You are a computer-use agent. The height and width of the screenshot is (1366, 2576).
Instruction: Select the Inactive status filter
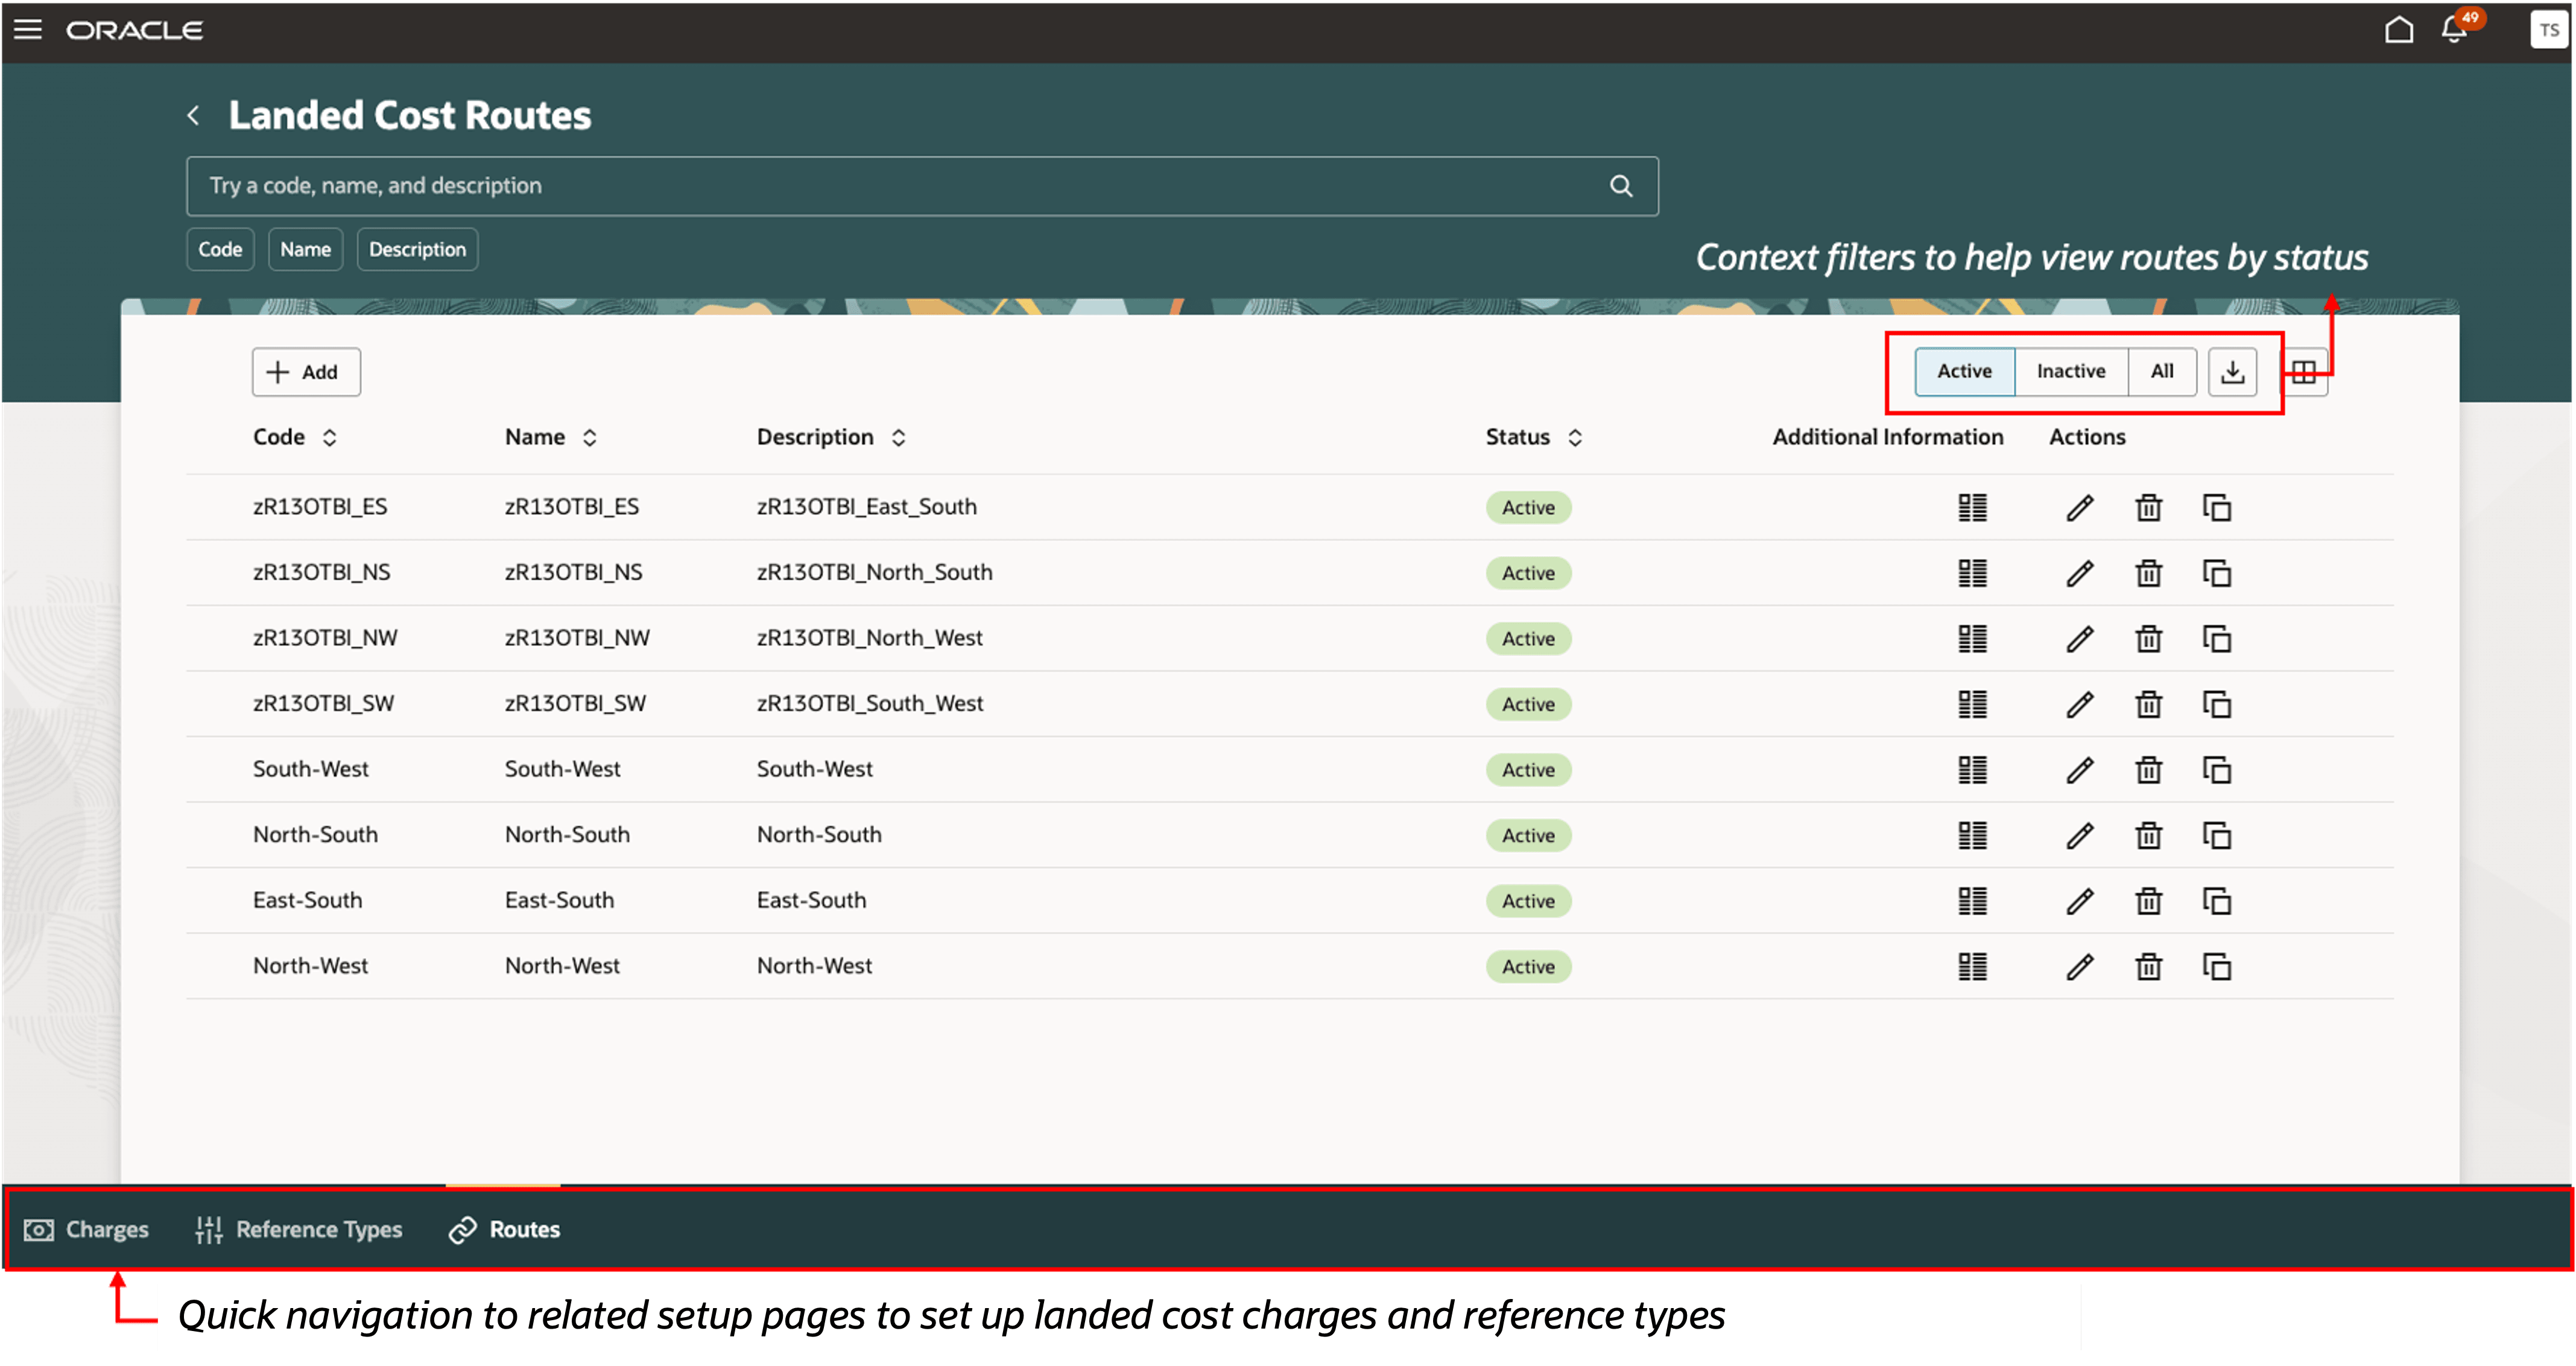pos(2070,372)
